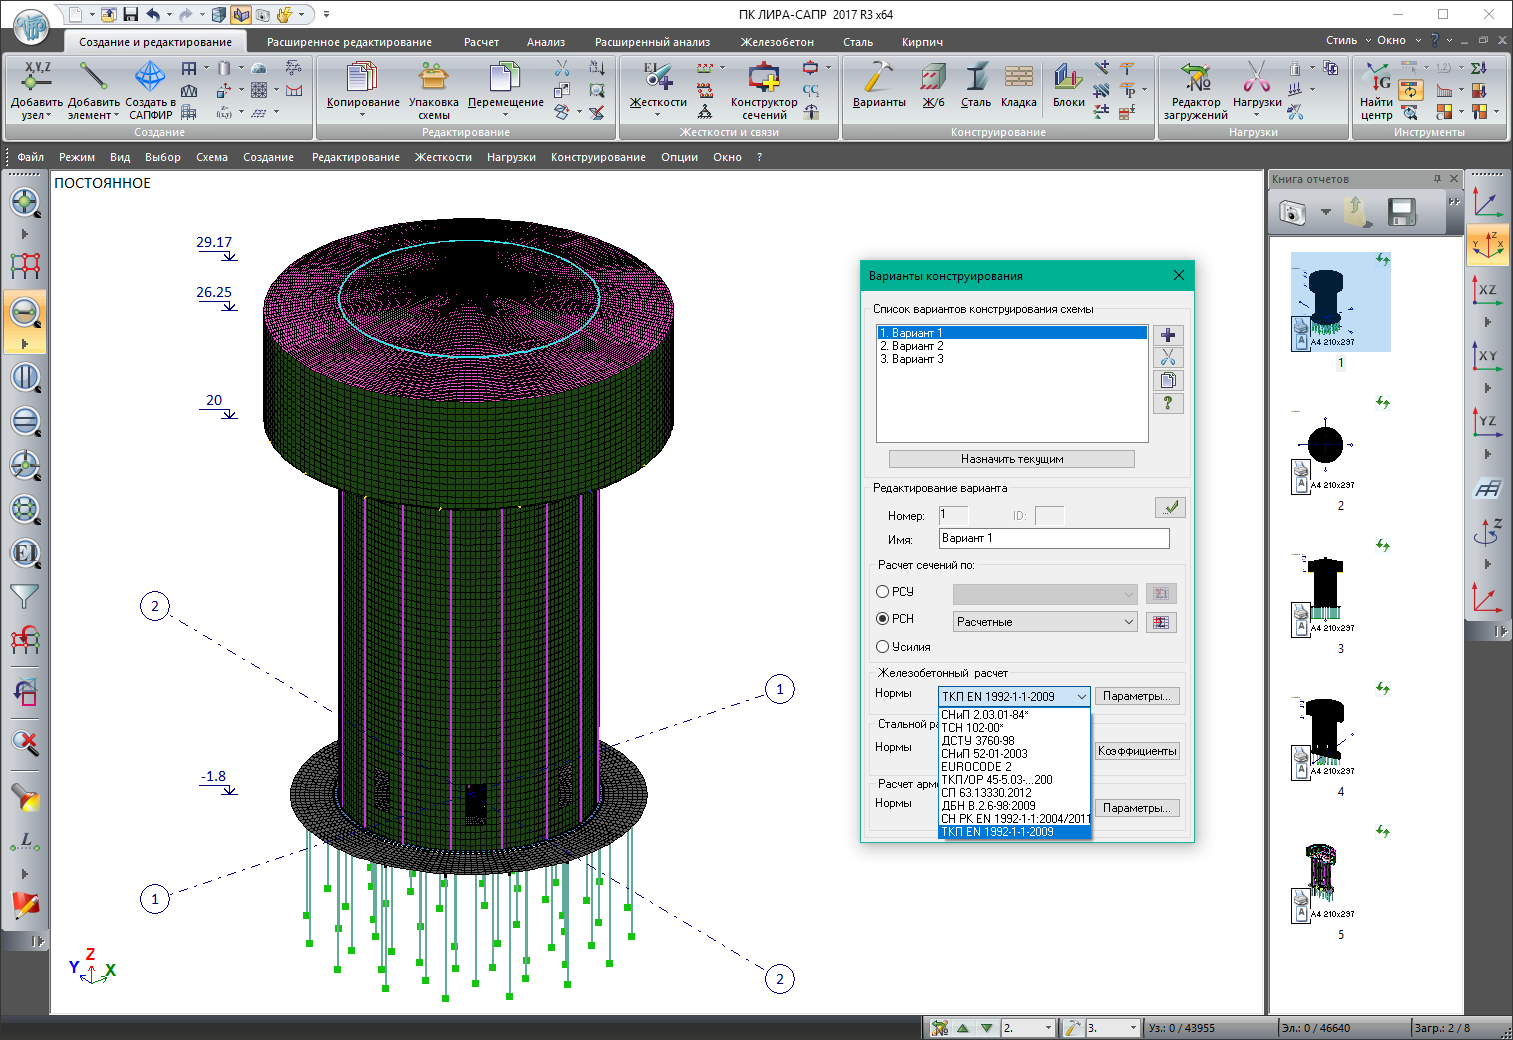
Task: Select the РСУ radio button
Action: (x=883, y=592)
